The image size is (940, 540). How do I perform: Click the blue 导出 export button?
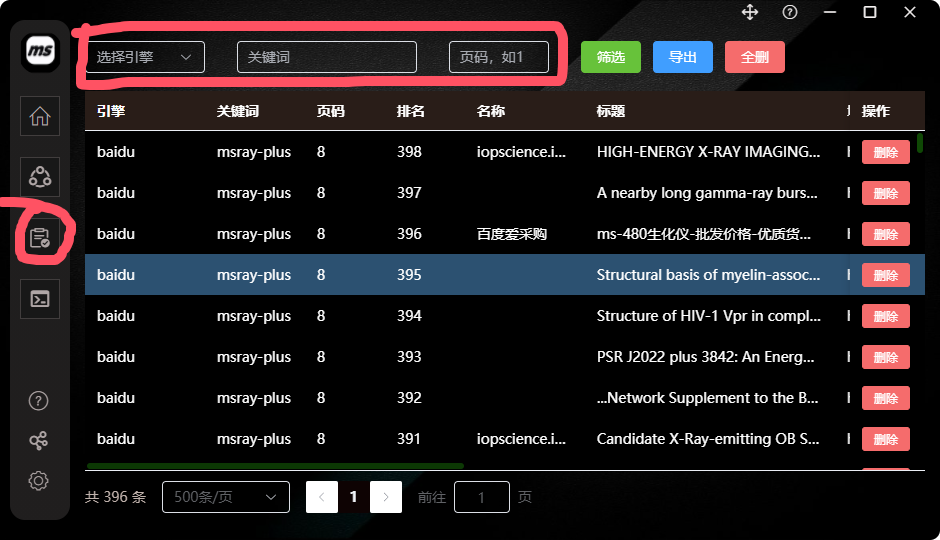[x=683, y=57]
